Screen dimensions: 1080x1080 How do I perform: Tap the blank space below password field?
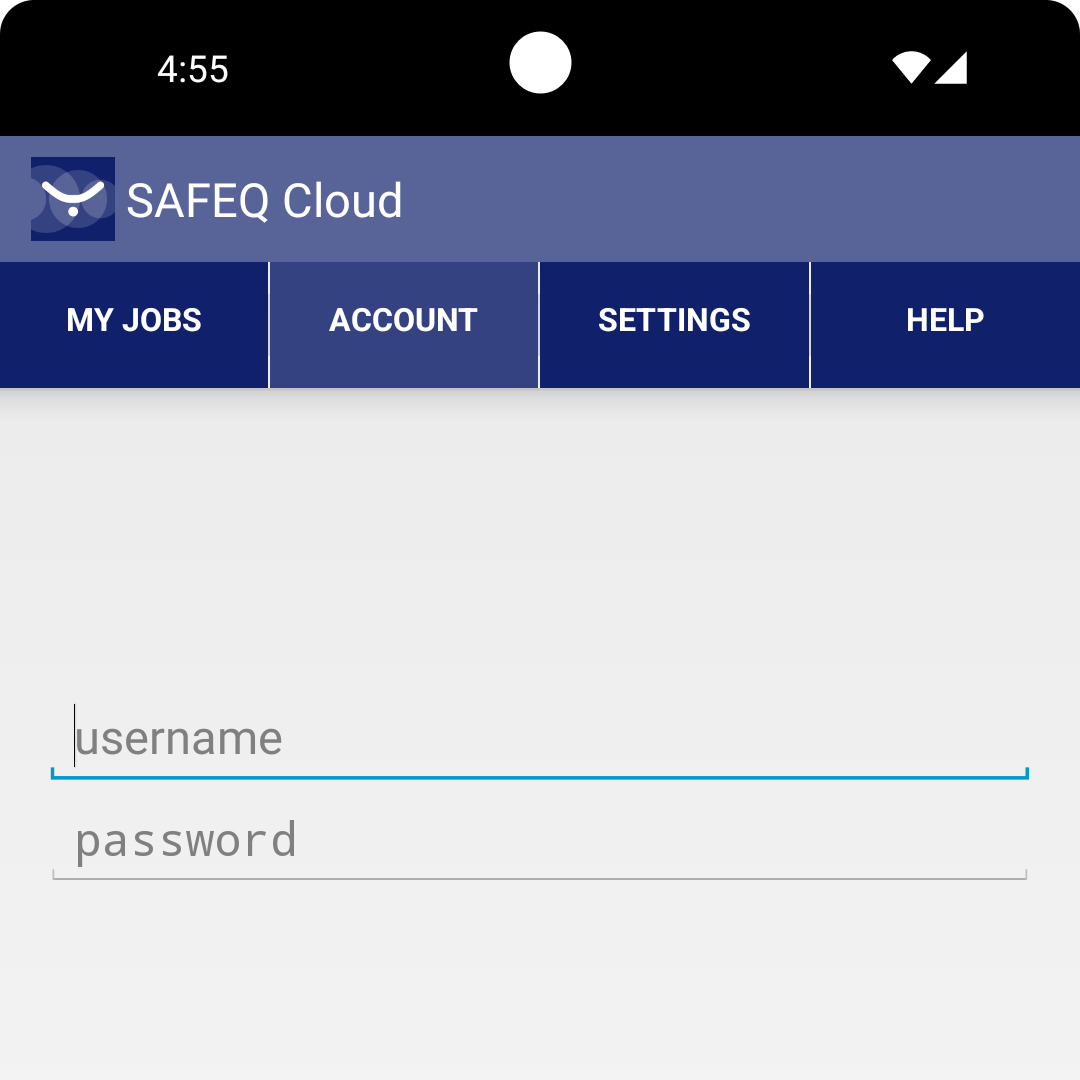[x=540, y=980]
